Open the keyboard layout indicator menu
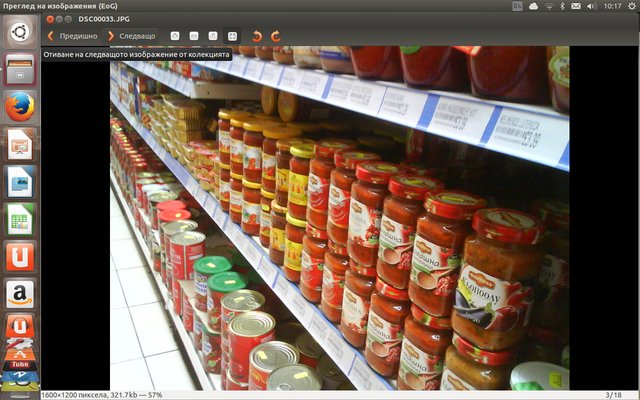640x400 pixels. (x=517, y=6)
